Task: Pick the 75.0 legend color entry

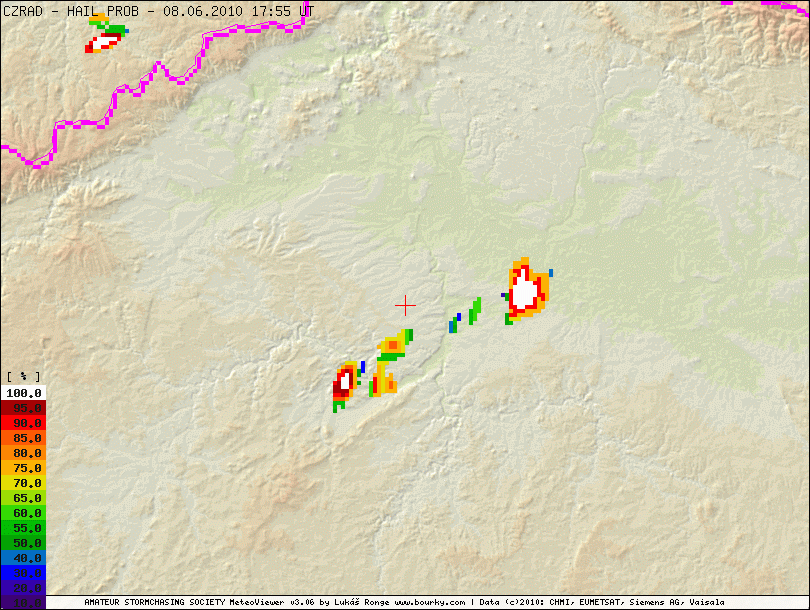Action: coord(23,468)
